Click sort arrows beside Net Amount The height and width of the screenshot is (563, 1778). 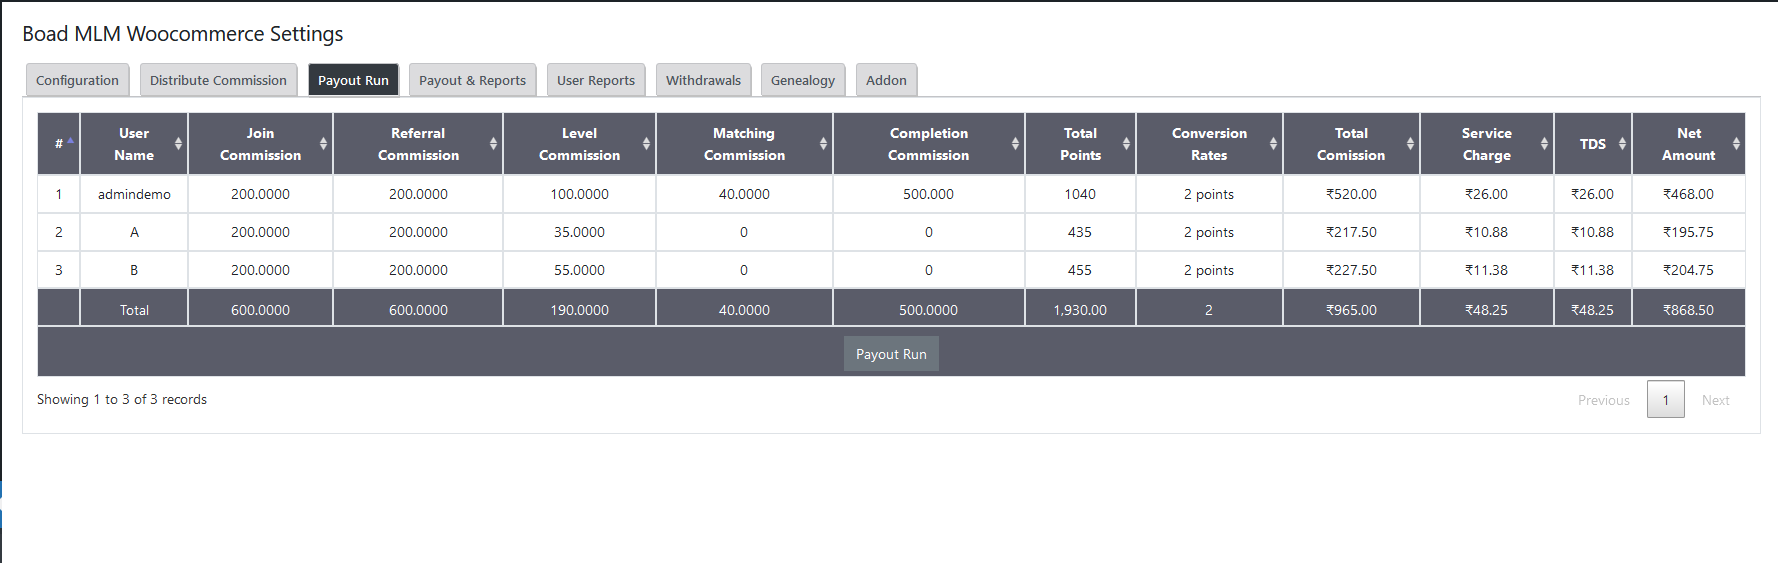tap(1736, 144)
